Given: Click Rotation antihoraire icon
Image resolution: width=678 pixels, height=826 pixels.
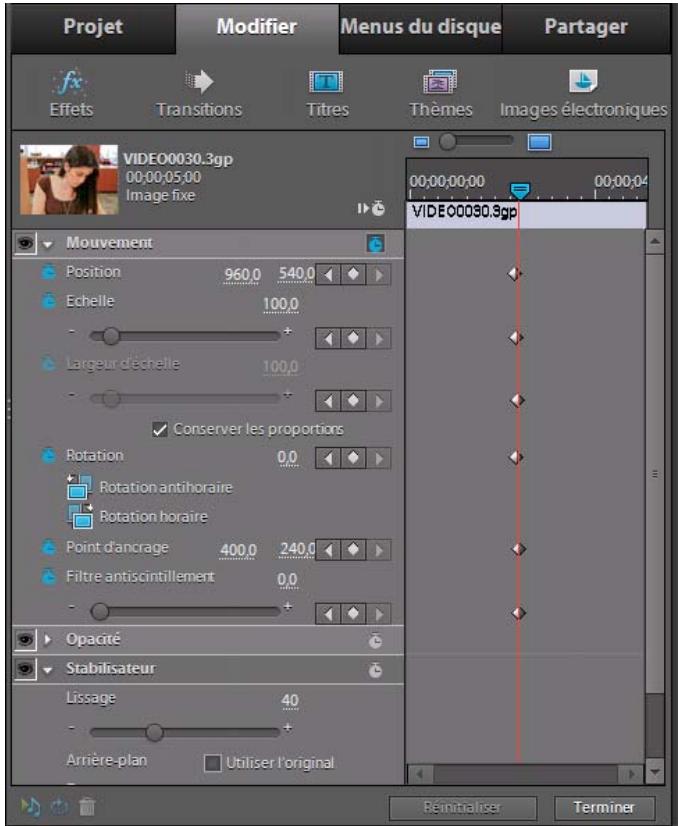Looking at the screenshot, I should pos(80,487).
